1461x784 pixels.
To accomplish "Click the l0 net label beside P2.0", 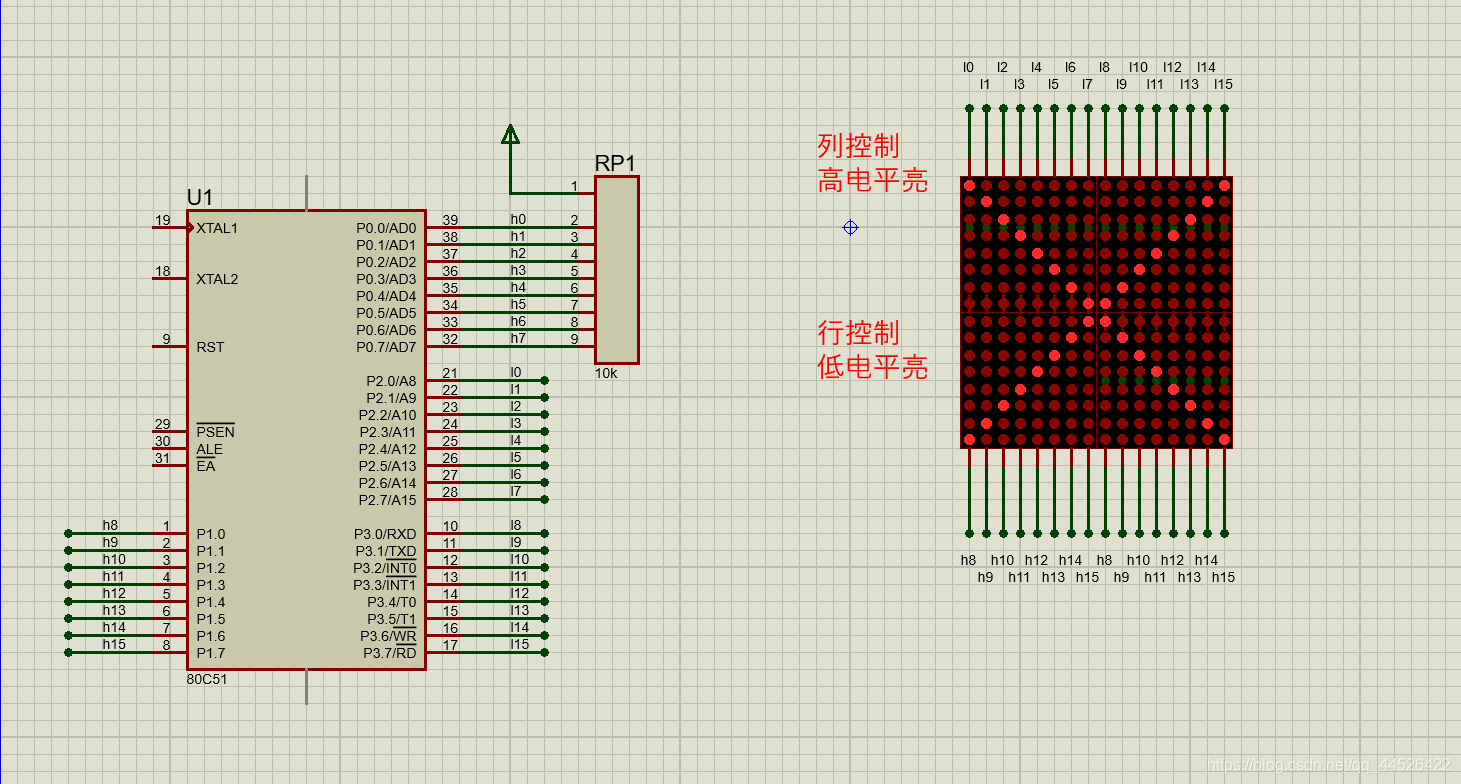I will point(516,372).
